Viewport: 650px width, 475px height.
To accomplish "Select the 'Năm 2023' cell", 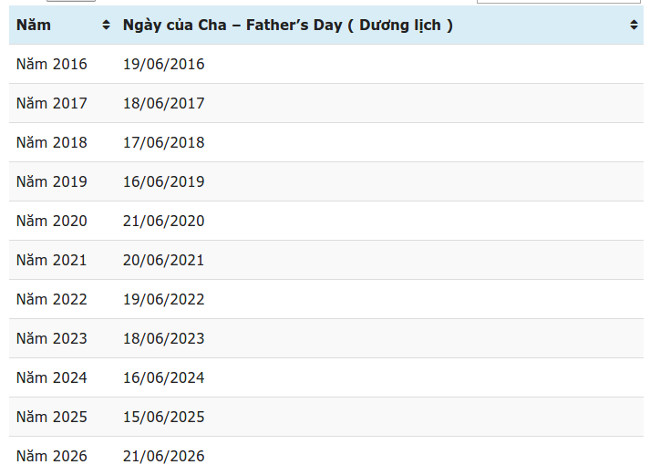I will pos(52,338).
